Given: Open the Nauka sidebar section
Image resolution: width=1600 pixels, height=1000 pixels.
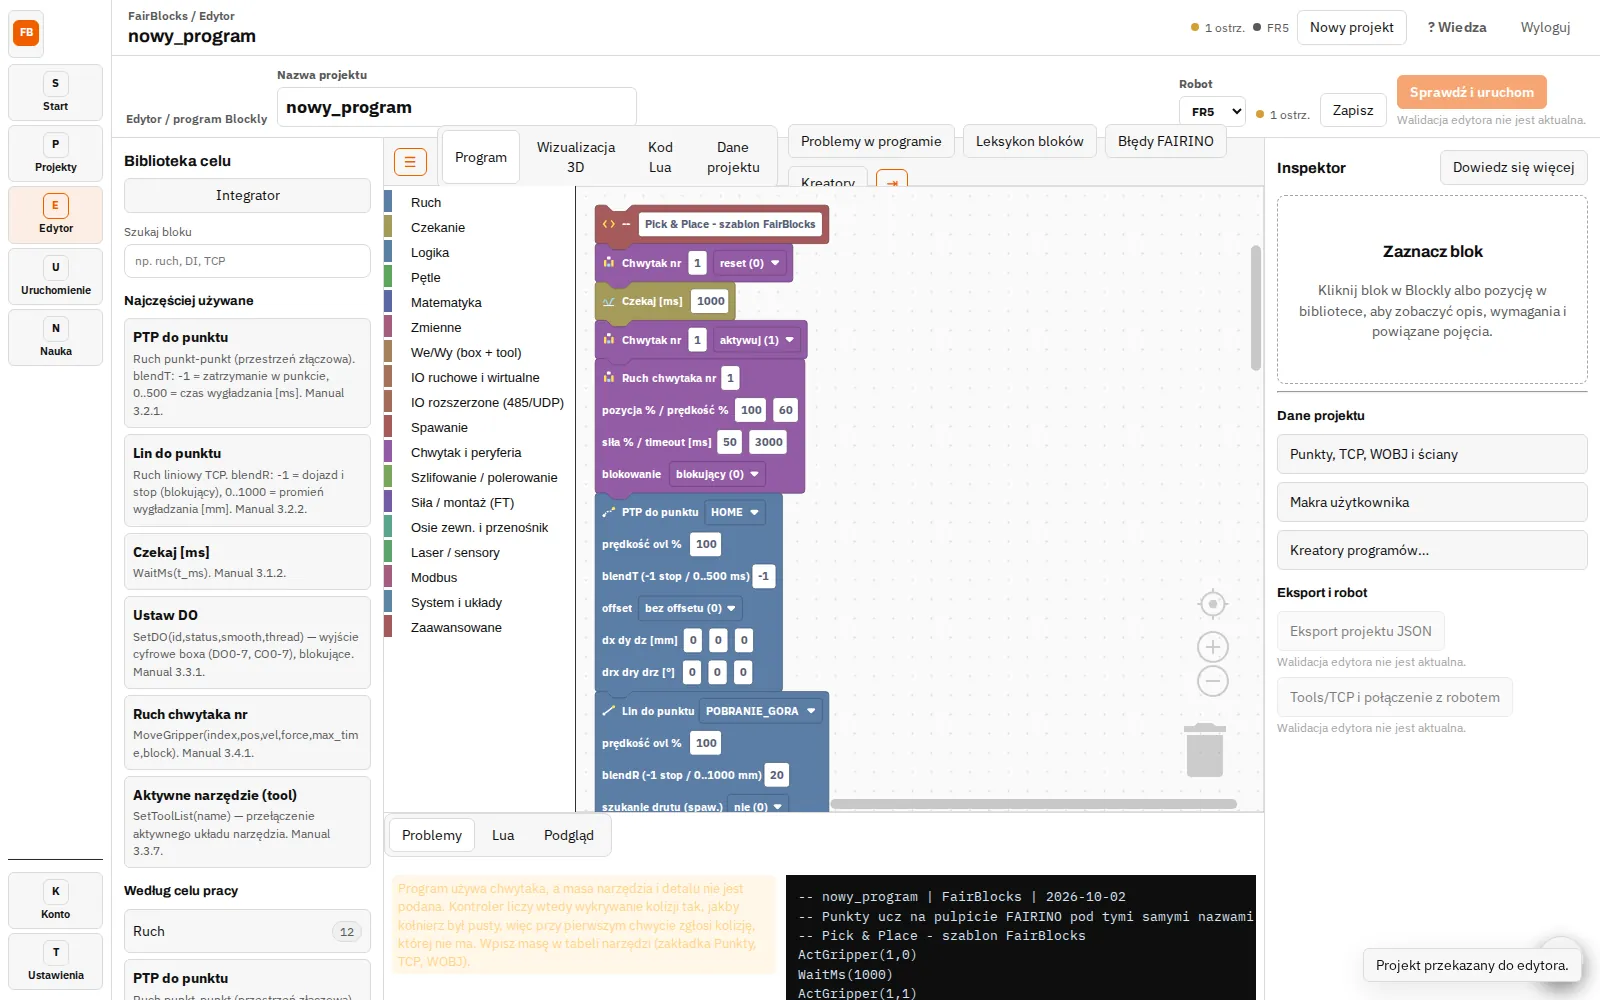Looking at the screenshot, I should coord(55,338).
